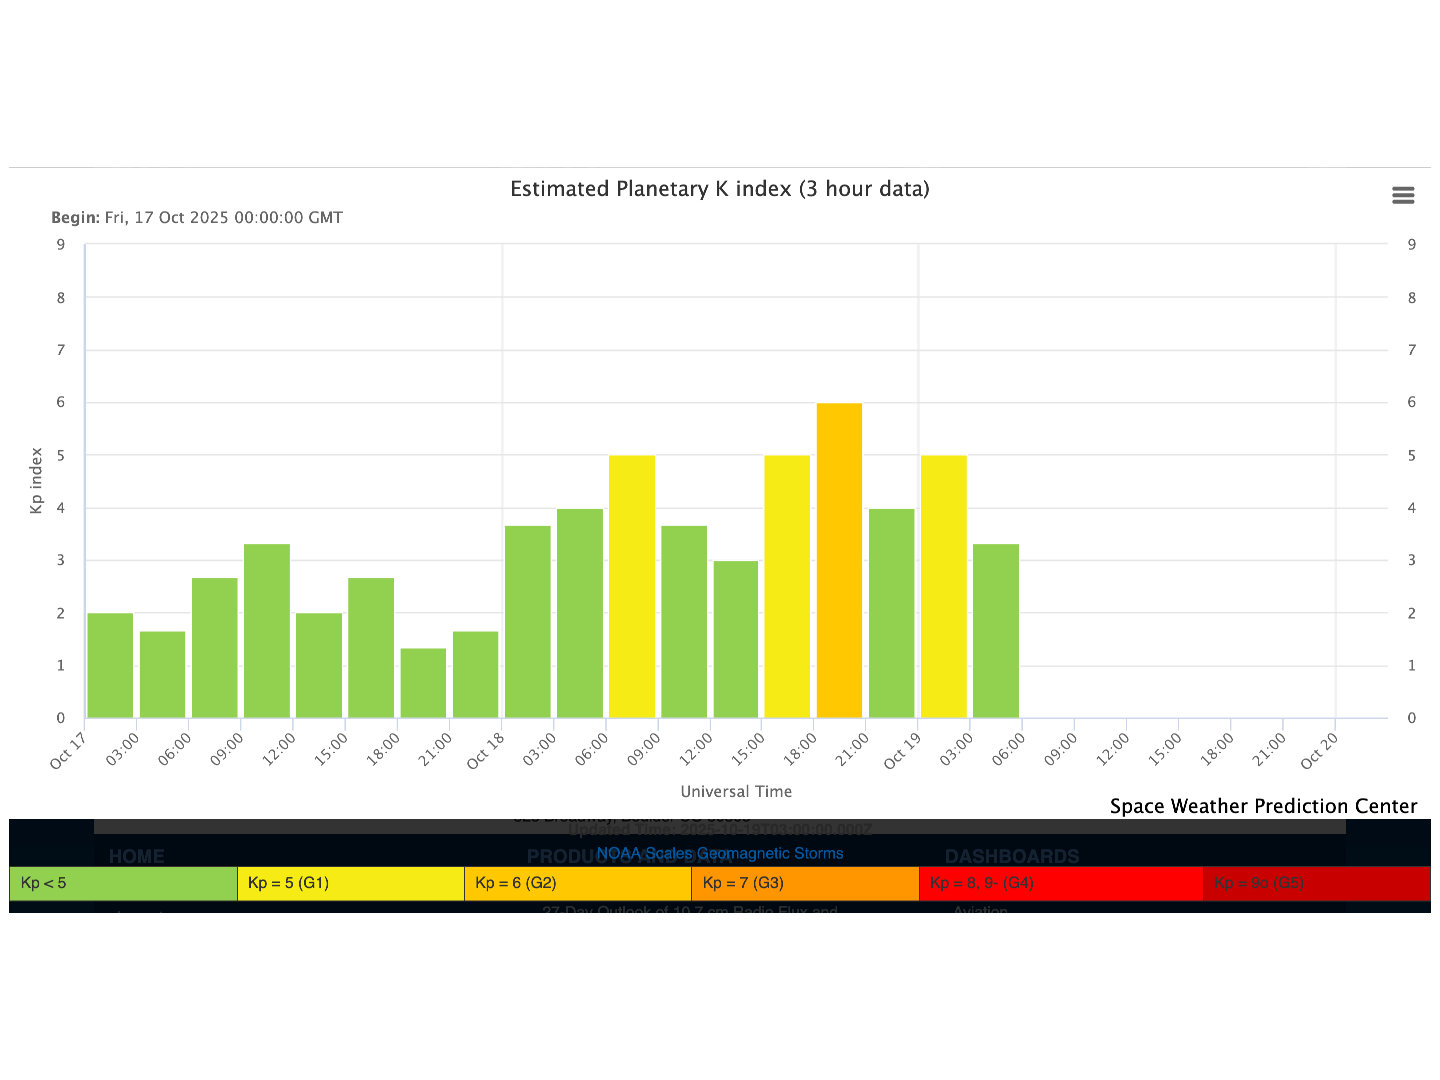The height and width of the screenshot is (1080, 1440).
Task: Select the red Kp = 8, 9- (G4) swatch
Action: 1060,883
